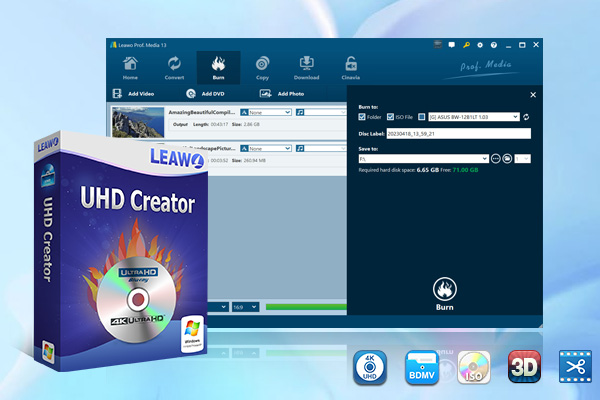Click the Add Video button

click(x=134, y=93)
